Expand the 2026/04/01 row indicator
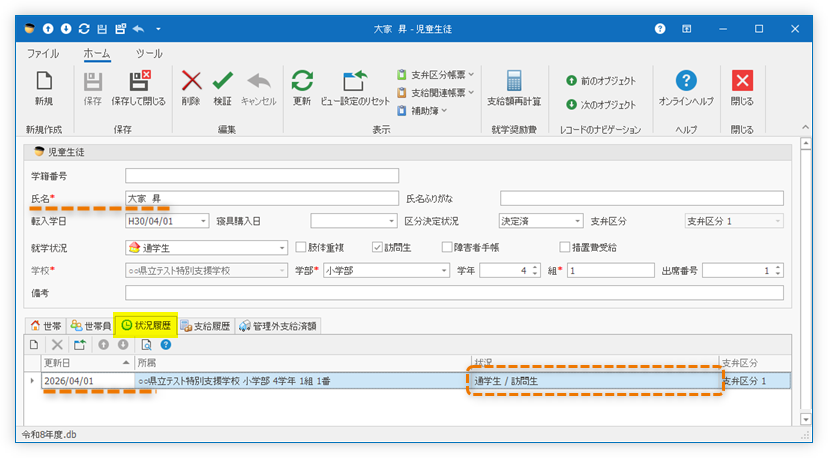 (32, 381)
